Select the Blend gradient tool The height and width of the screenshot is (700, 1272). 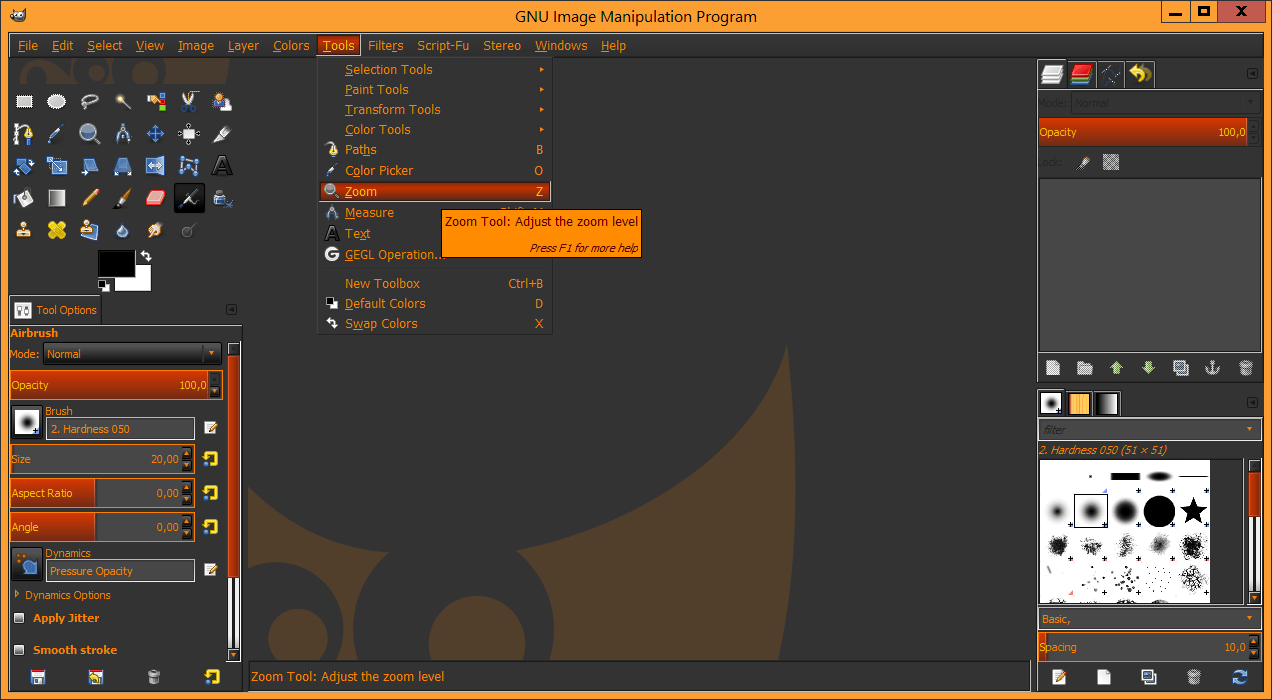coord(57,198)
